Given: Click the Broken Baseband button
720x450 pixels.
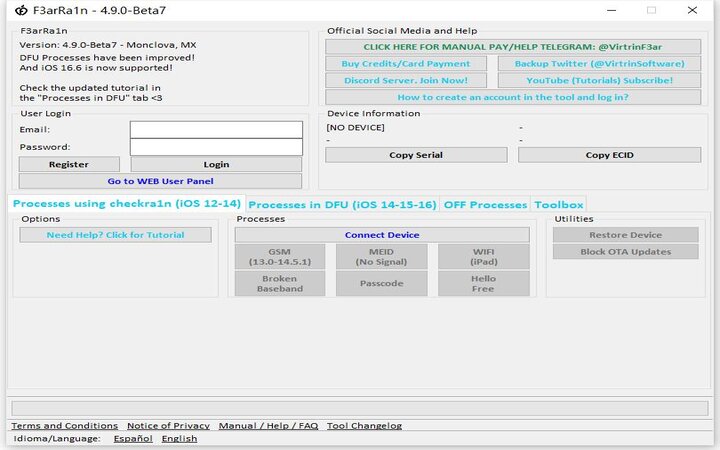Looking at the screenshot, I should pos(280,283).
